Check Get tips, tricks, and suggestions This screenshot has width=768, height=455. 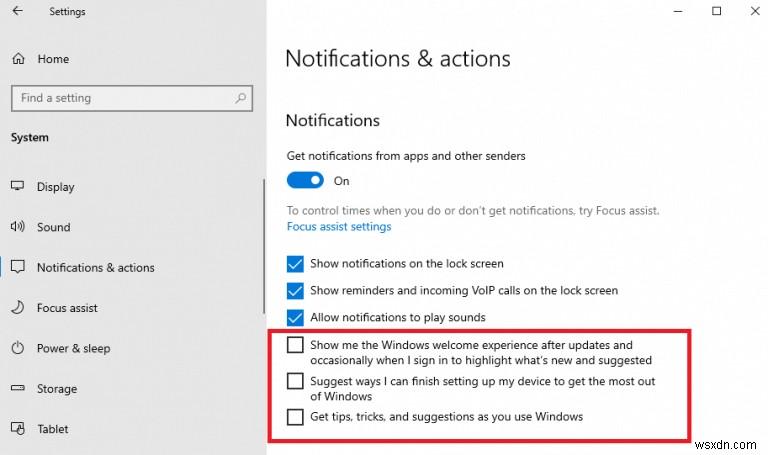295,417
